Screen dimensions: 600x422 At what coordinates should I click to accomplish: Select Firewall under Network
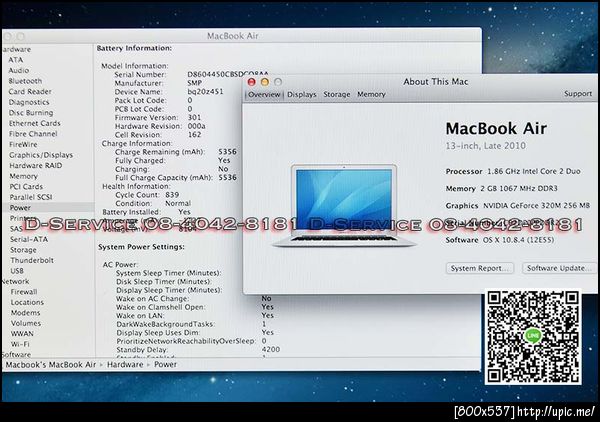[x=24, y=292]
